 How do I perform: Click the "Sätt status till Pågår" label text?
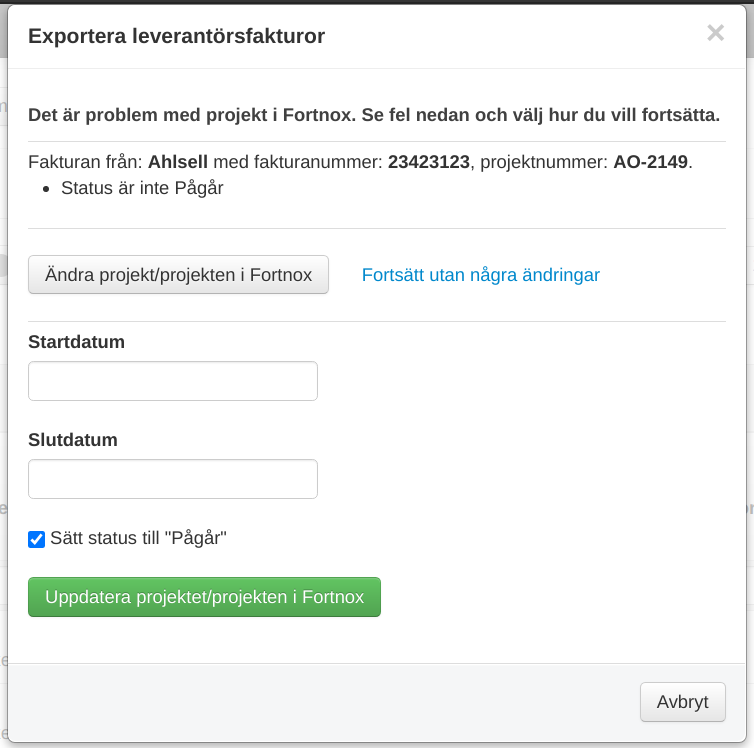click(139, 538)
